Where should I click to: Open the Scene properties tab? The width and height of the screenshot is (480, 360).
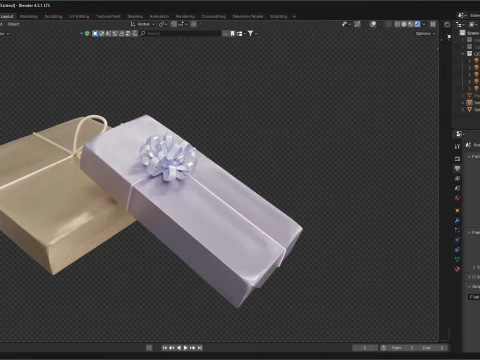[457, 188]
